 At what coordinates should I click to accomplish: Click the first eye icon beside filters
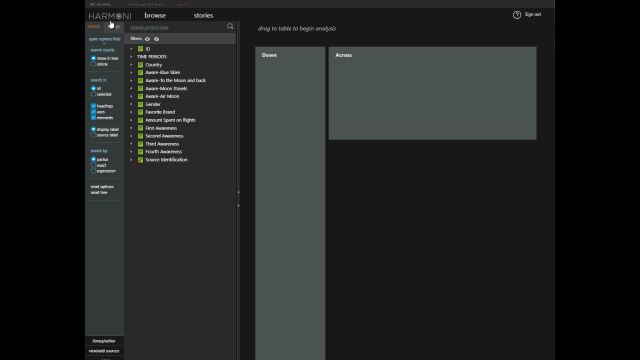click(x=147, y=39)
